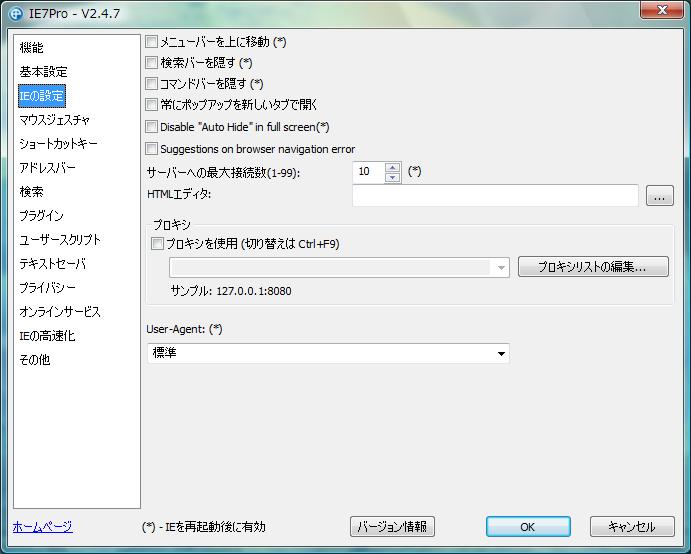
Task: Close the IE7Pro settings window
Action: [661, 10]
